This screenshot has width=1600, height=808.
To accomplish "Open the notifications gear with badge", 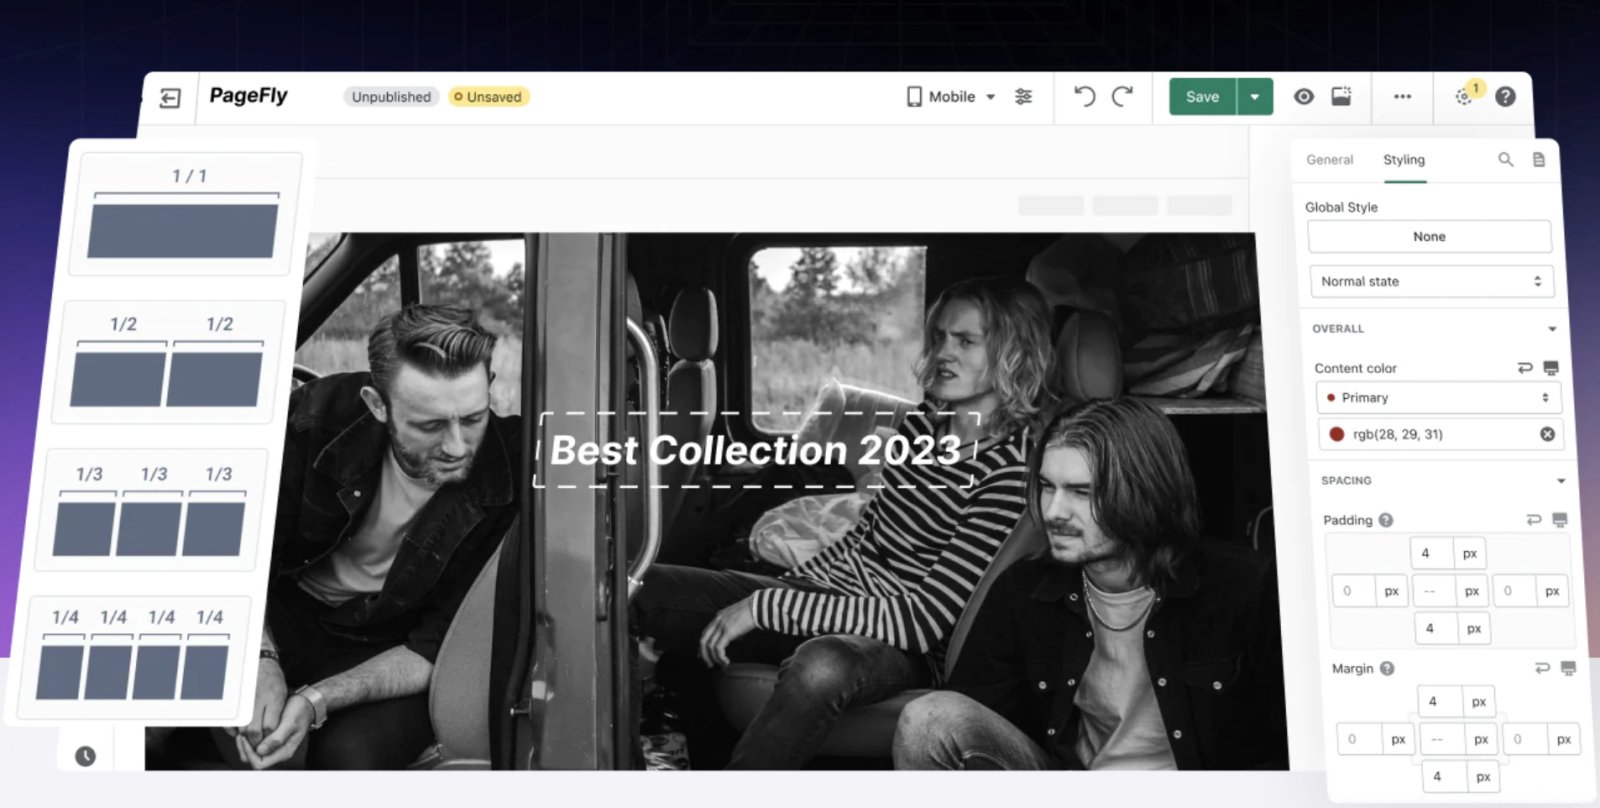I will 1467,95.
